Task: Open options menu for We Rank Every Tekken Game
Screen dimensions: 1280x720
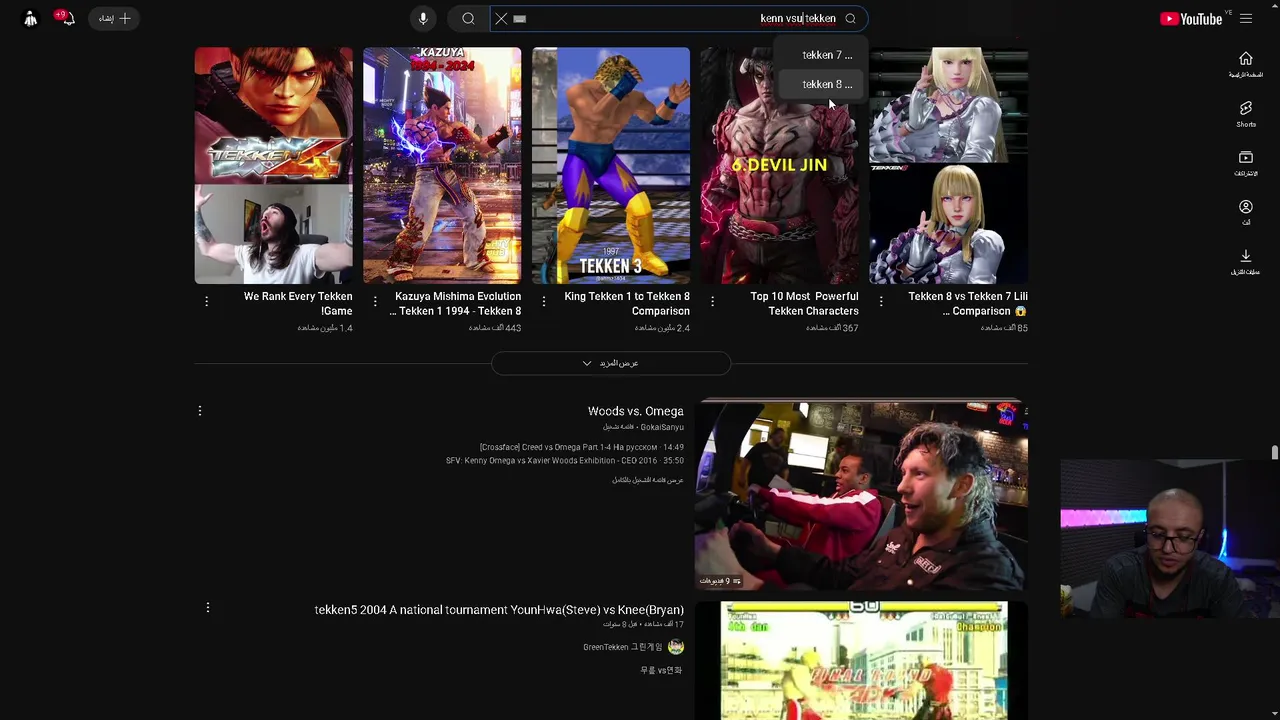Action: click(x=207, y=301)
